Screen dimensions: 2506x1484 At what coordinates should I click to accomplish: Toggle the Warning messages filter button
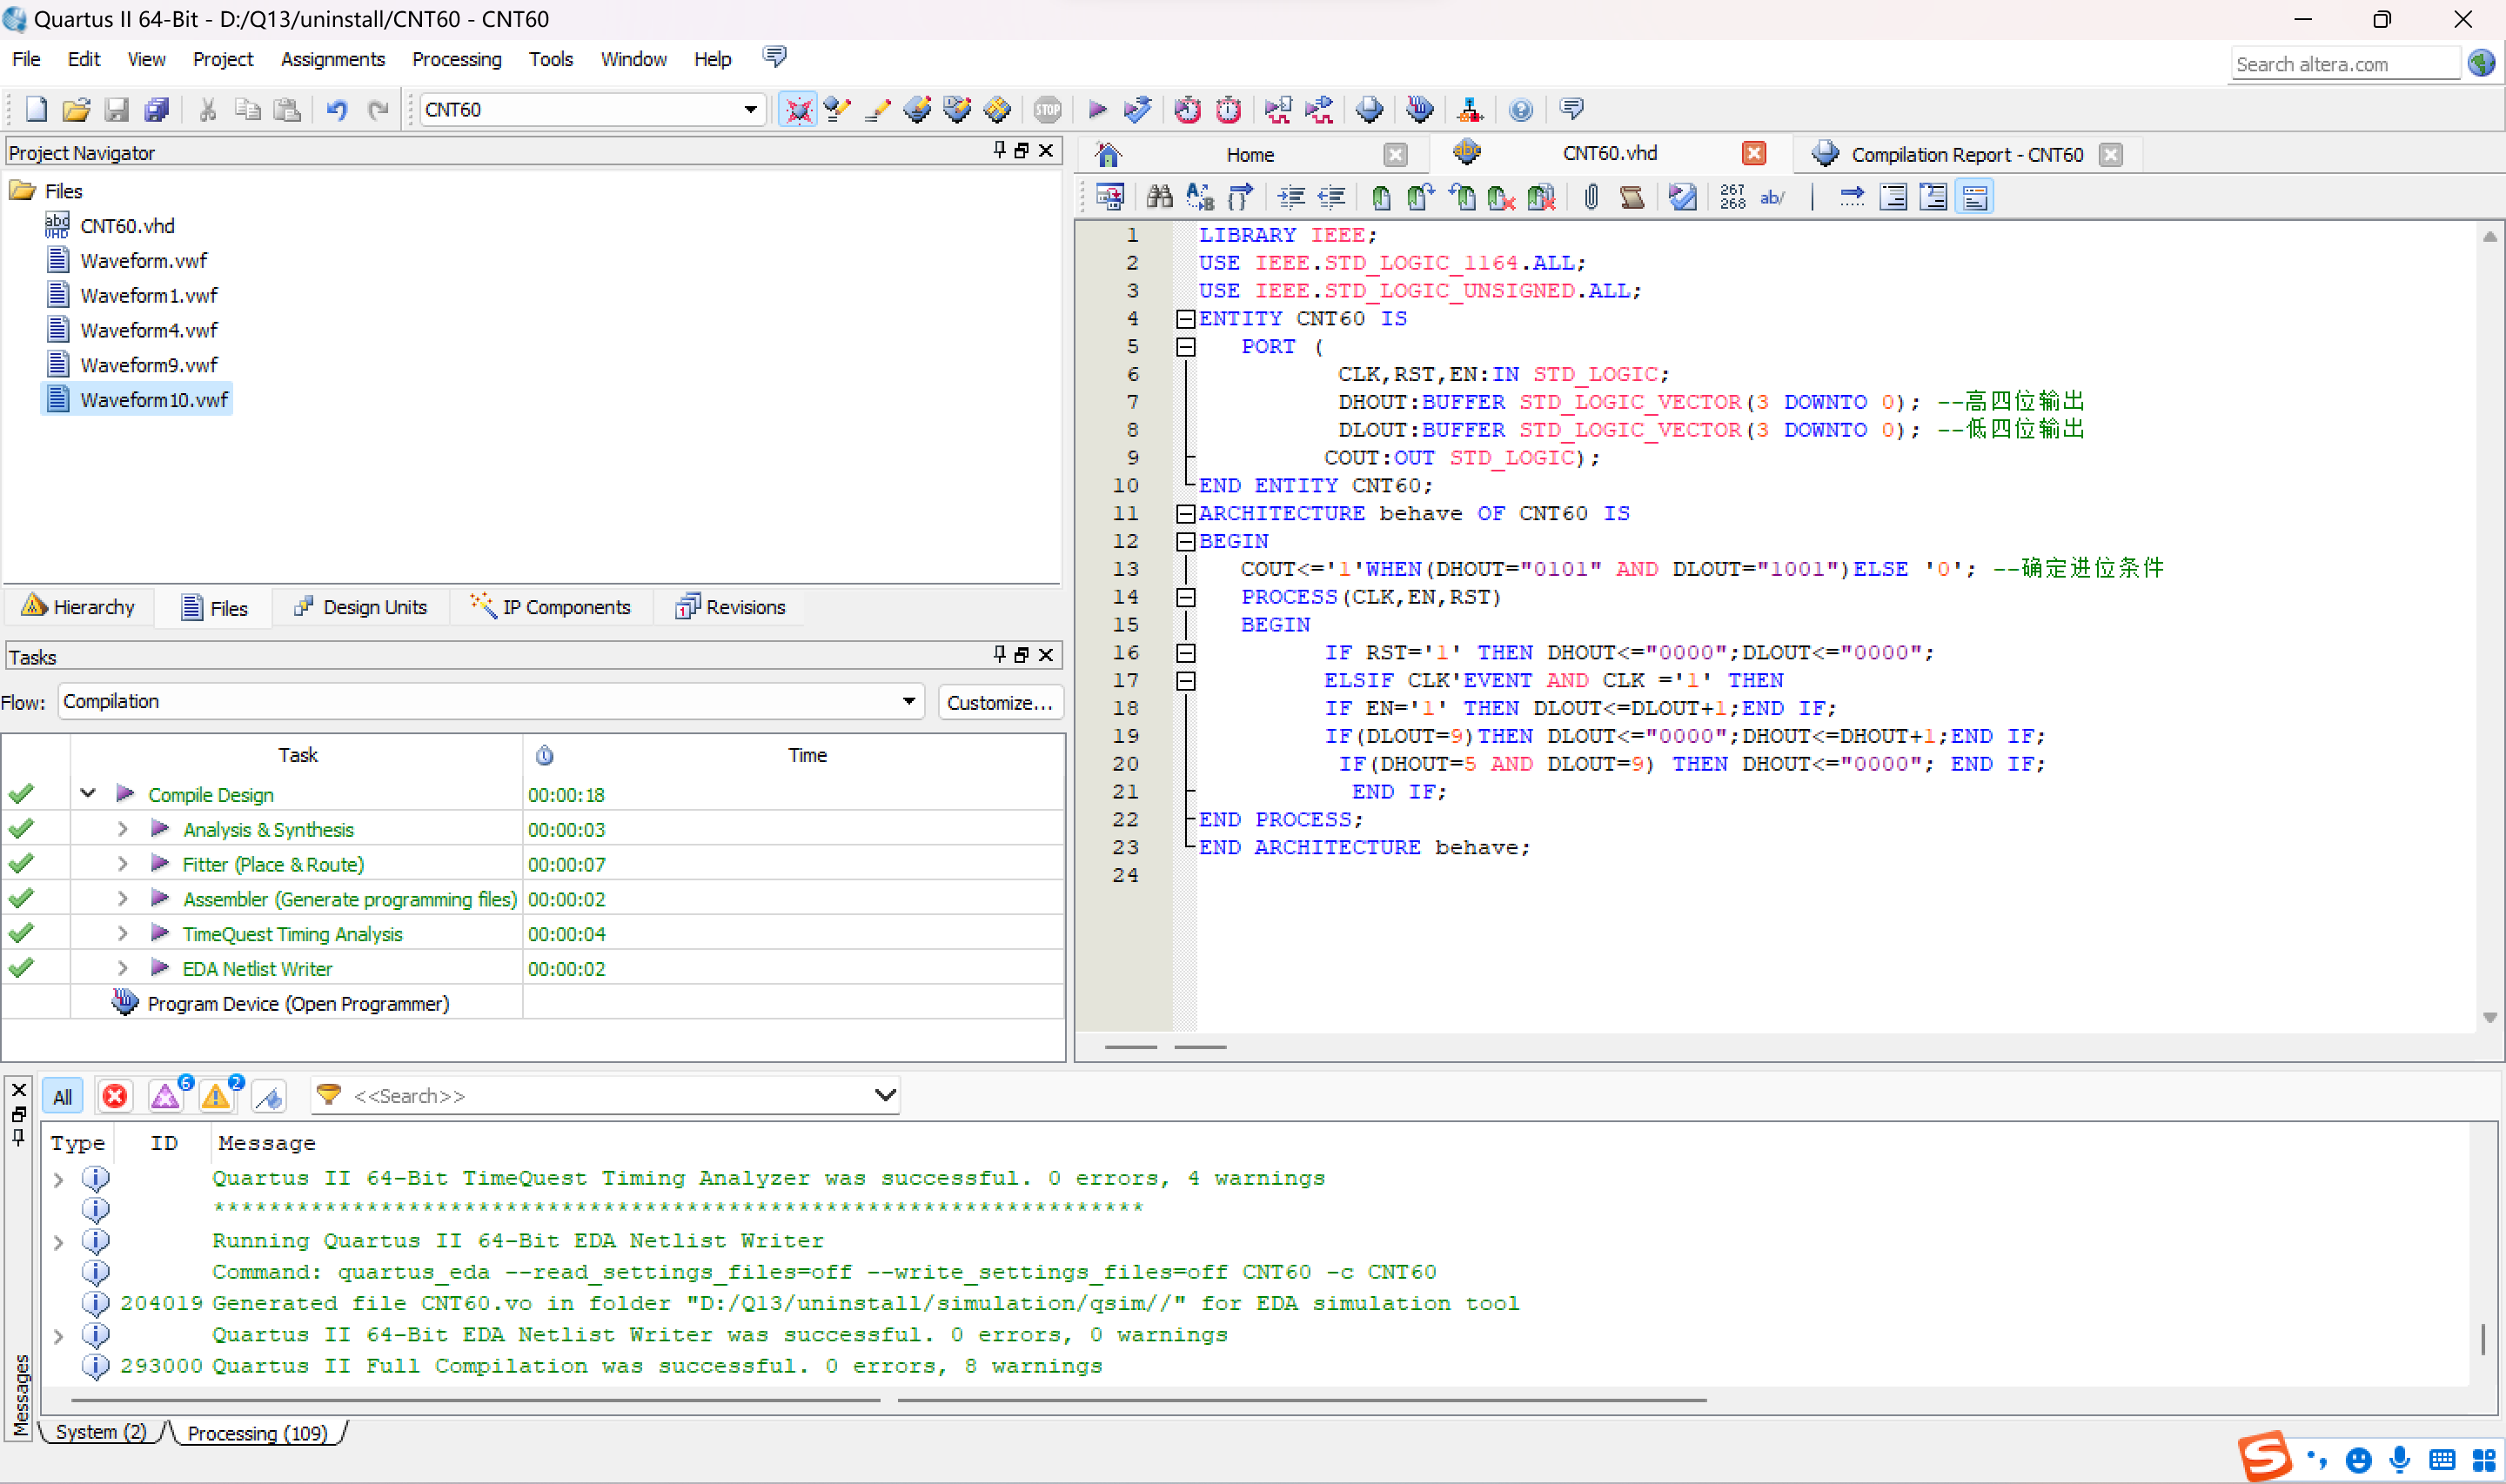pyautogui.click(x=216, y=1097)
